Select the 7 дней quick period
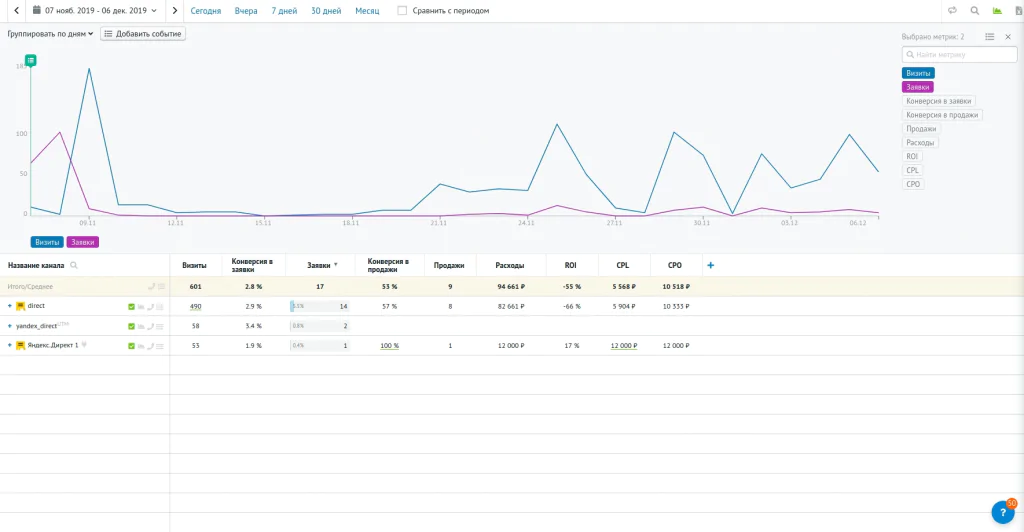The height and width of the screenshot is (532, 1024). pos(284,10)
